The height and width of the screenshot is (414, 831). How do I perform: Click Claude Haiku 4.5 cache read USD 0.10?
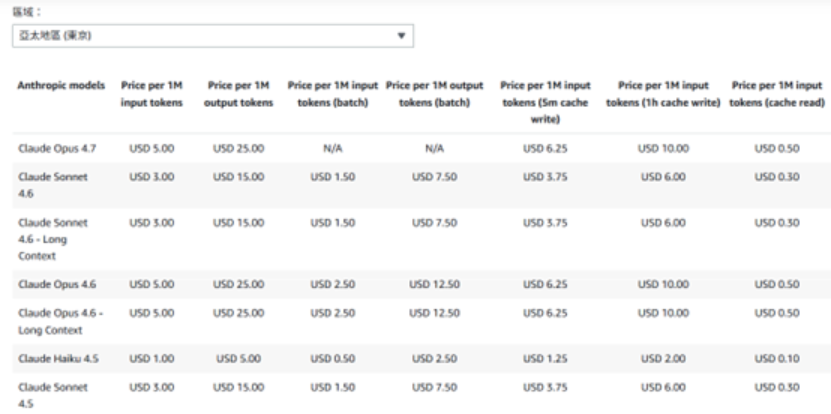777,358
